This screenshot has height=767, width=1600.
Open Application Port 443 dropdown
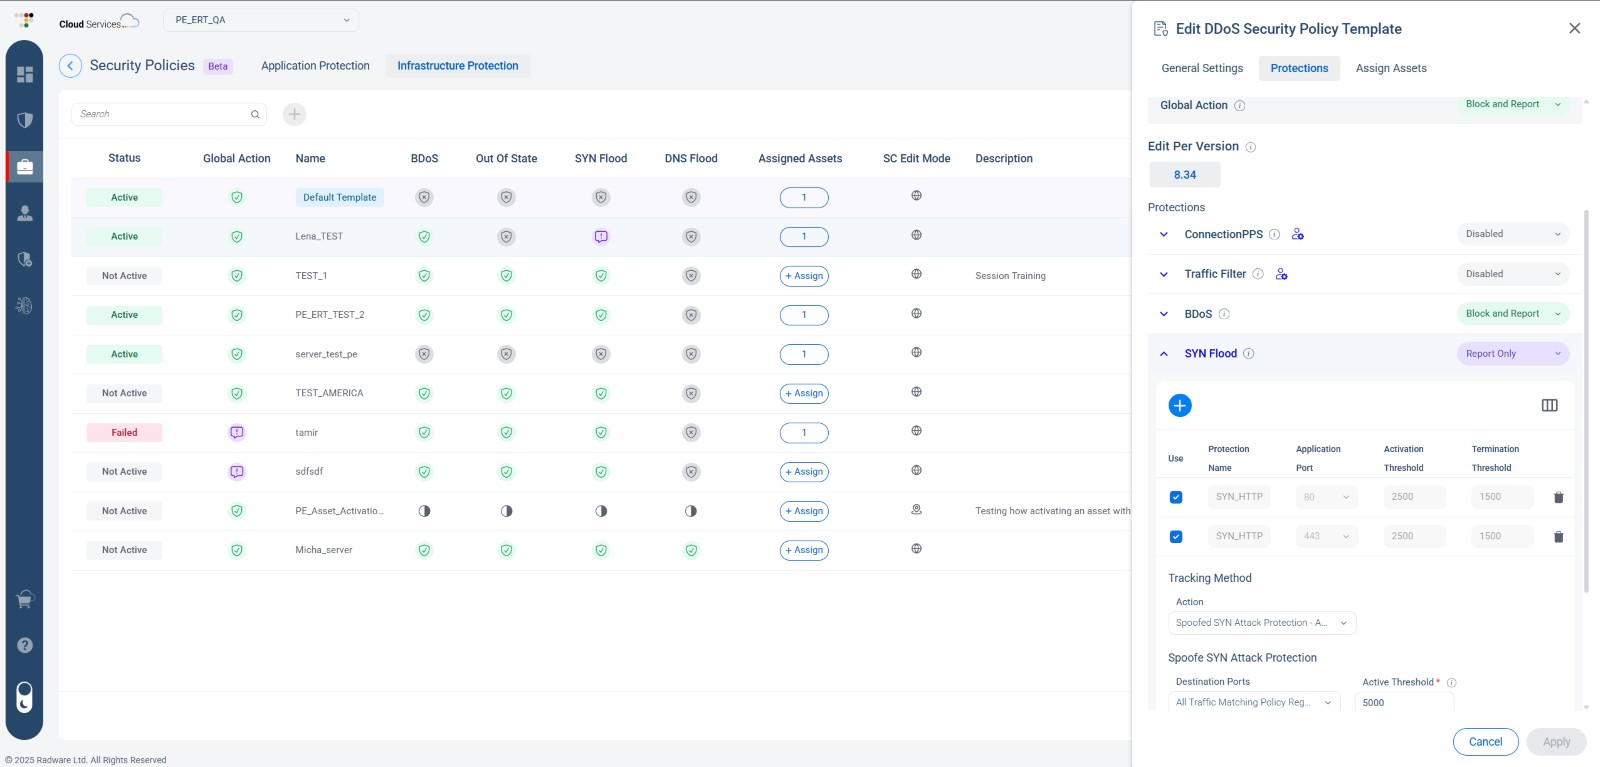(x=1327, y=537)
